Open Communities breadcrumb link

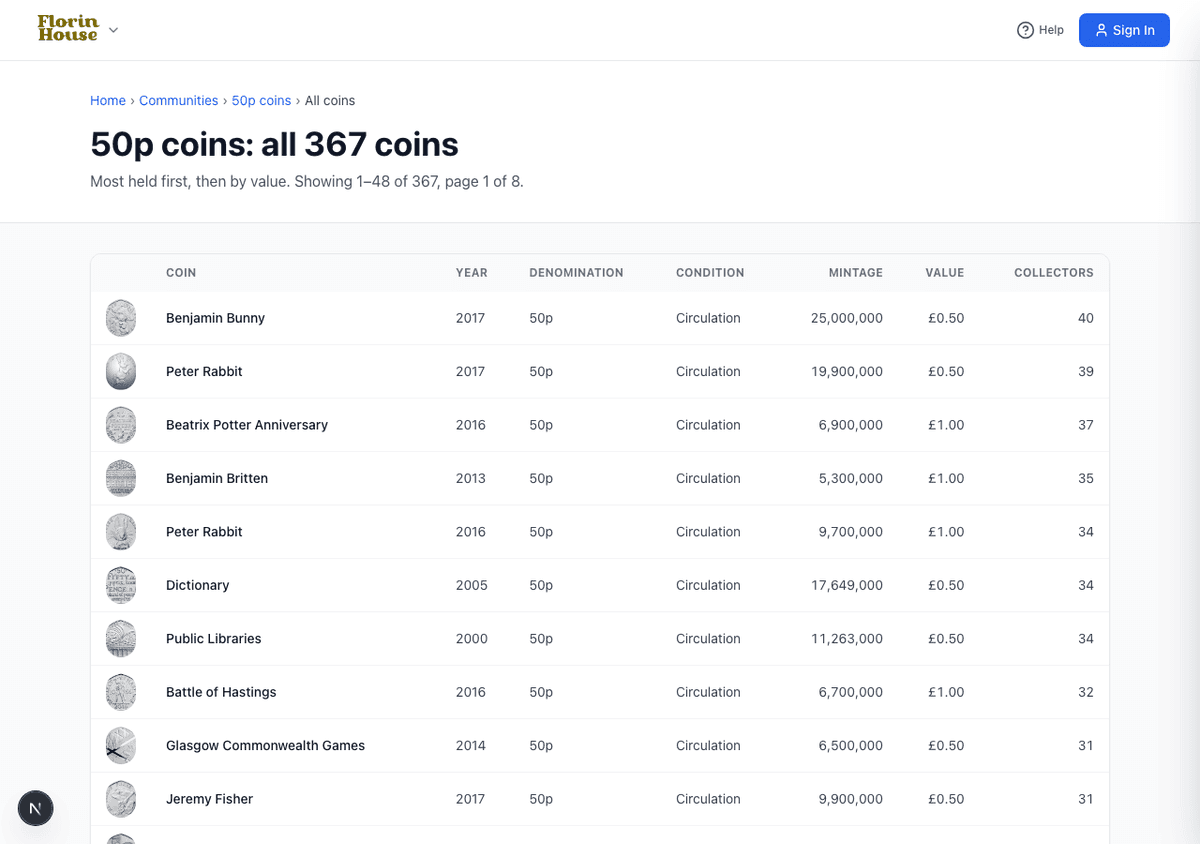coord(179,101)
